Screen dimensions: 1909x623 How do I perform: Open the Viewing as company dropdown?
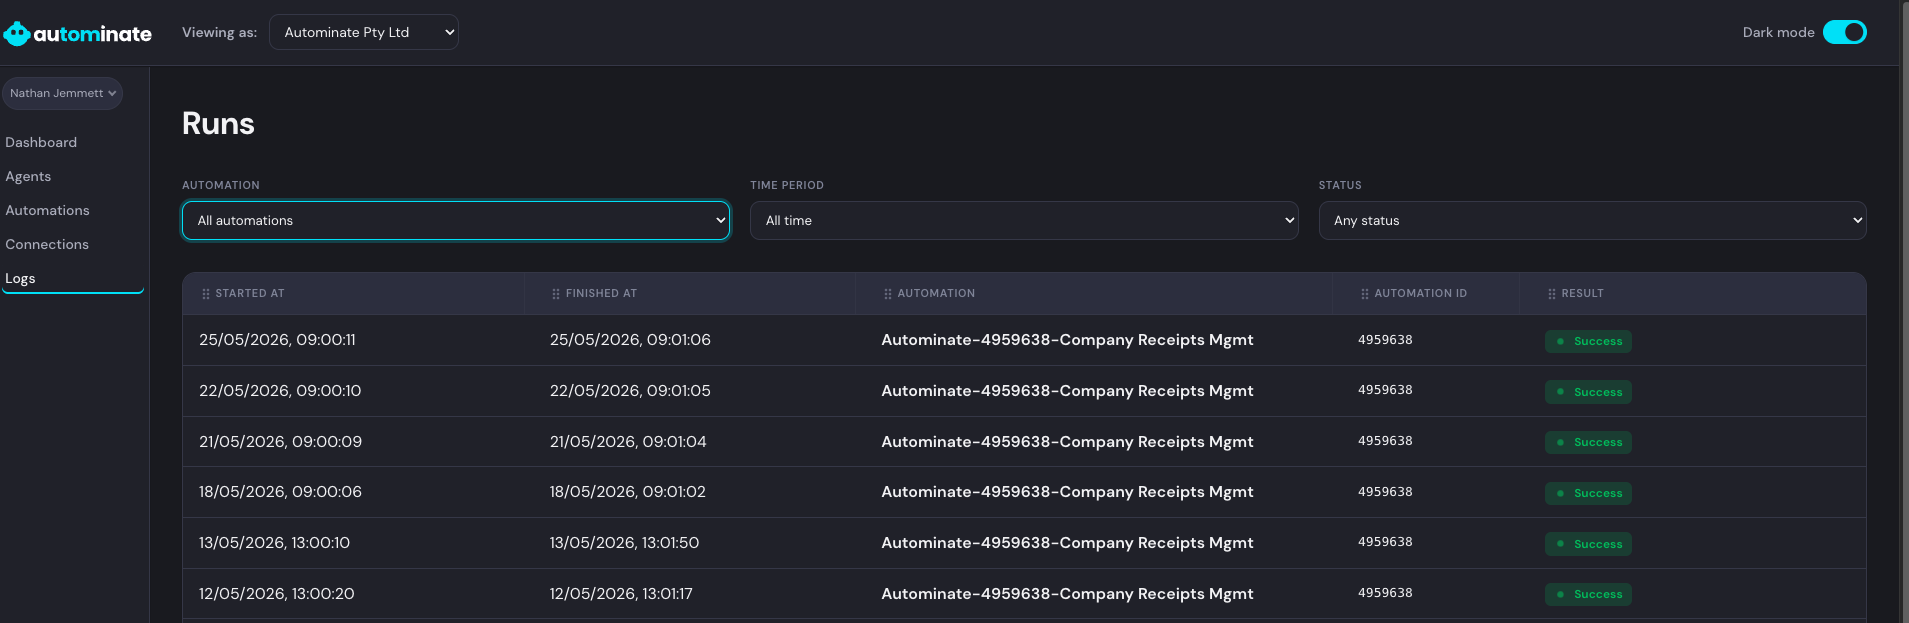364,32
